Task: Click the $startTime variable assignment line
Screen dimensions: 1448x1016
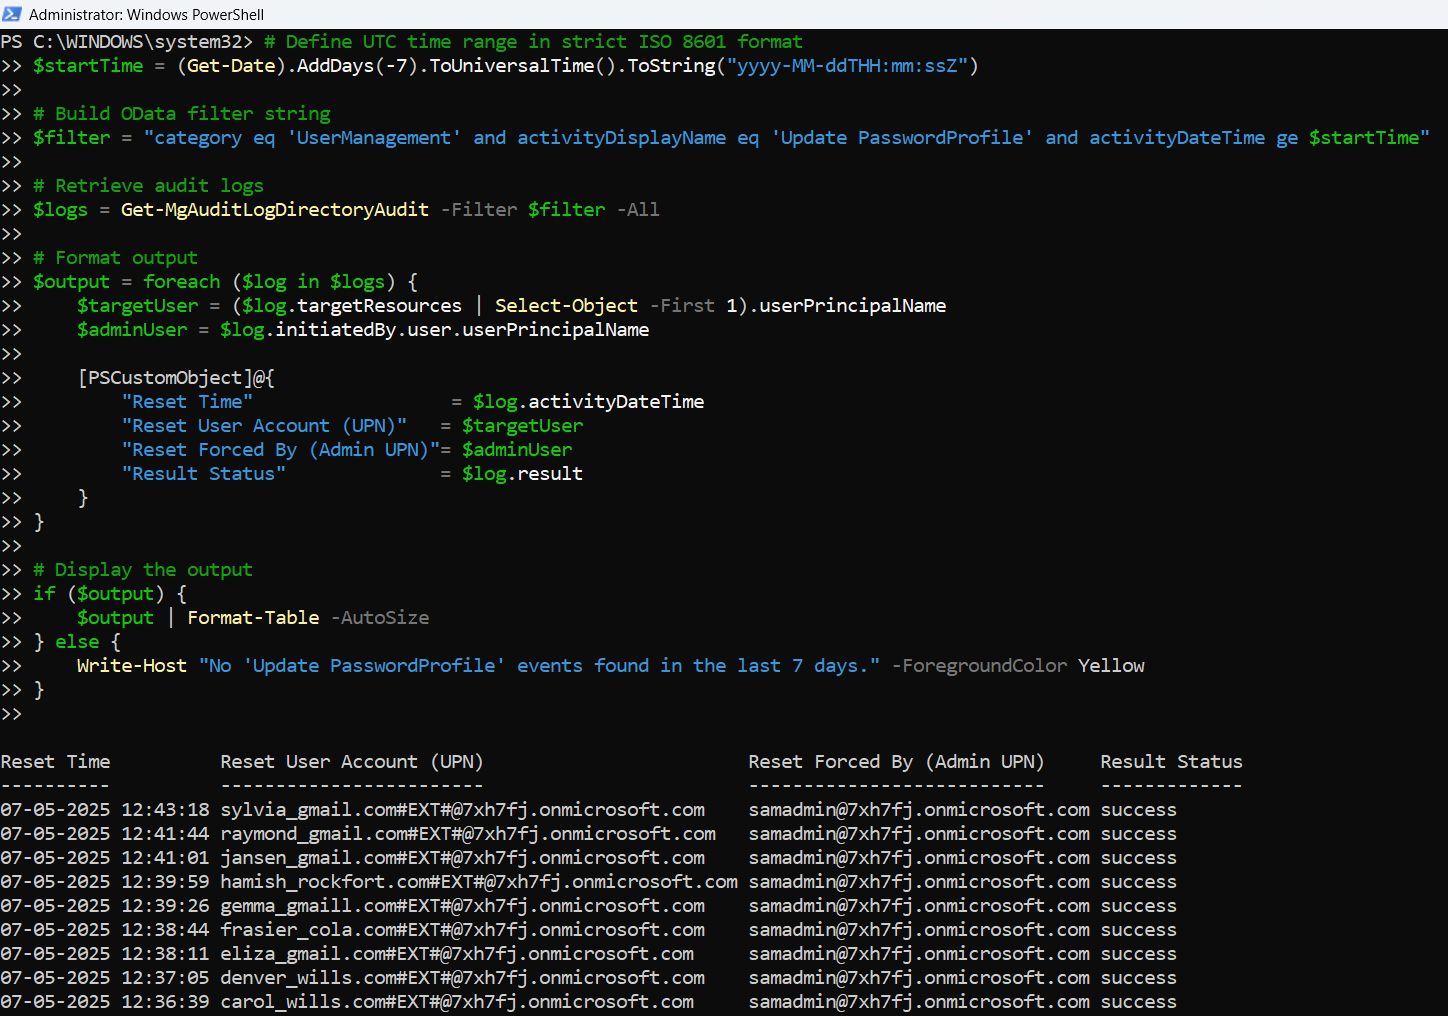Action: click(88, 66)
